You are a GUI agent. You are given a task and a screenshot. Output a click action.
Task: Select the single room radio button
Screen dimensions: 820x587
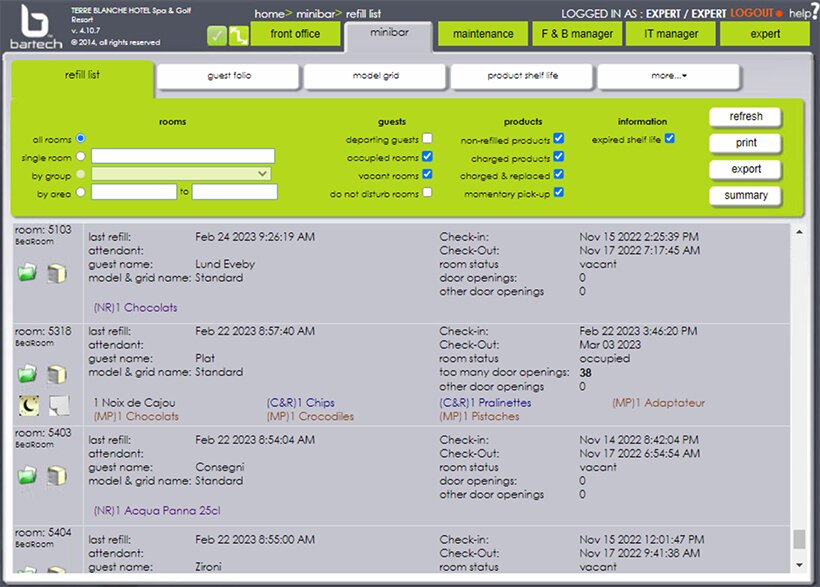tap(81, 156)
